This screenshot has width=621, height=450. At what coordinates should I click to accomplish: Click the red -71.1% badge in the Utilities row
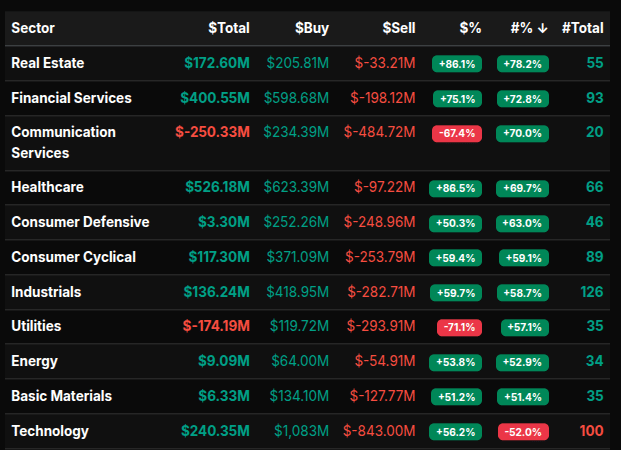pyautogui.click(x=457, y=327)
